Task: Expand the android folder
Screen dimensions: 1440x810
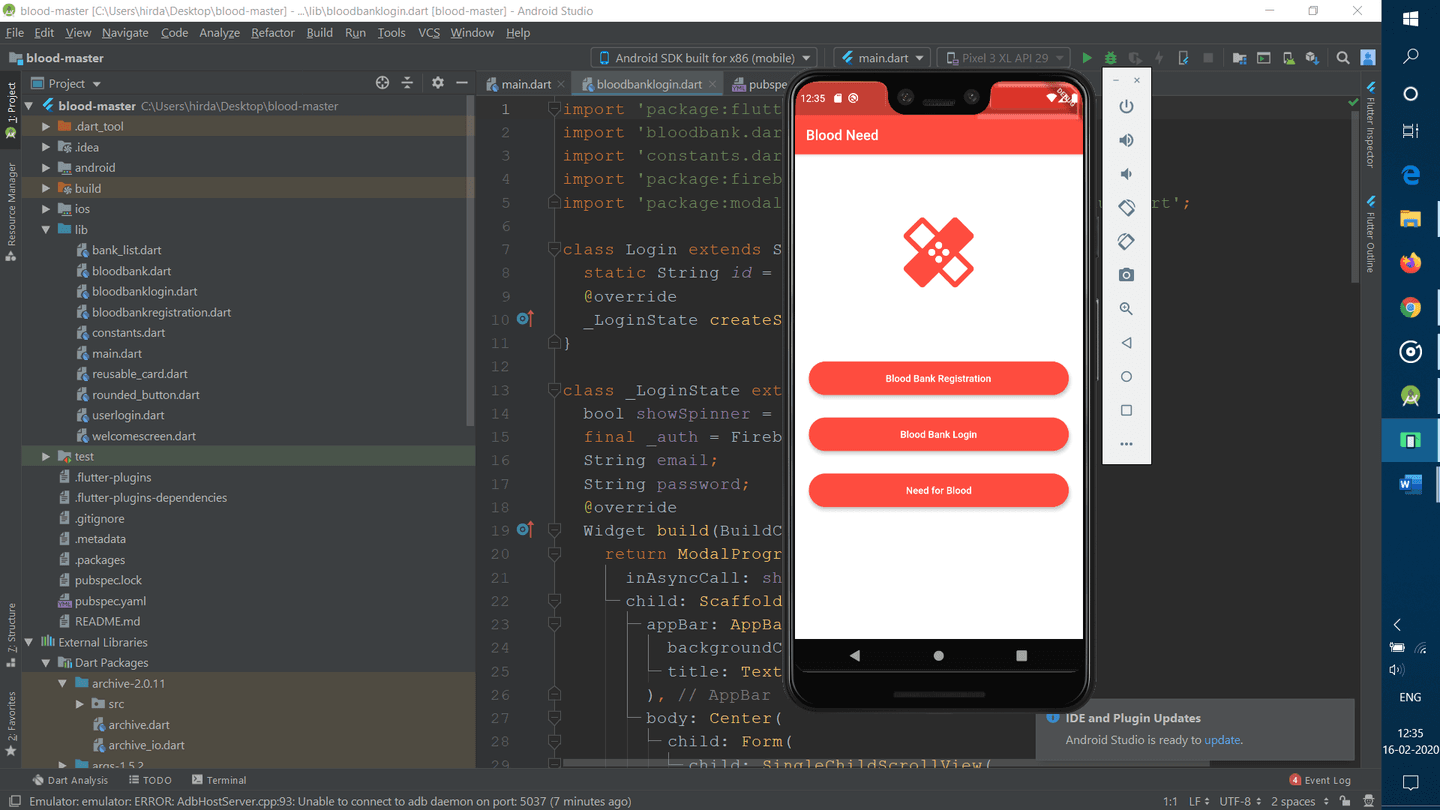Action: tap(46, 167)
